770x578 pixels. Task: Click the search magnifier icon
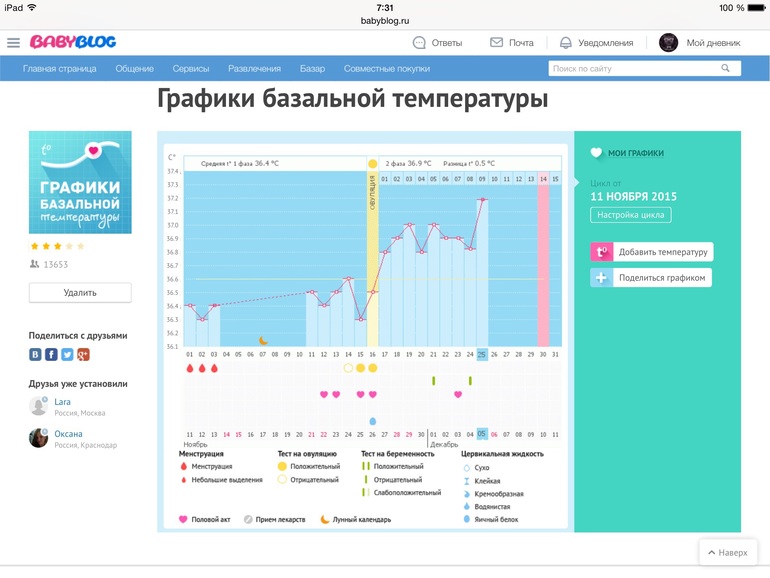(x=726, y=69)
